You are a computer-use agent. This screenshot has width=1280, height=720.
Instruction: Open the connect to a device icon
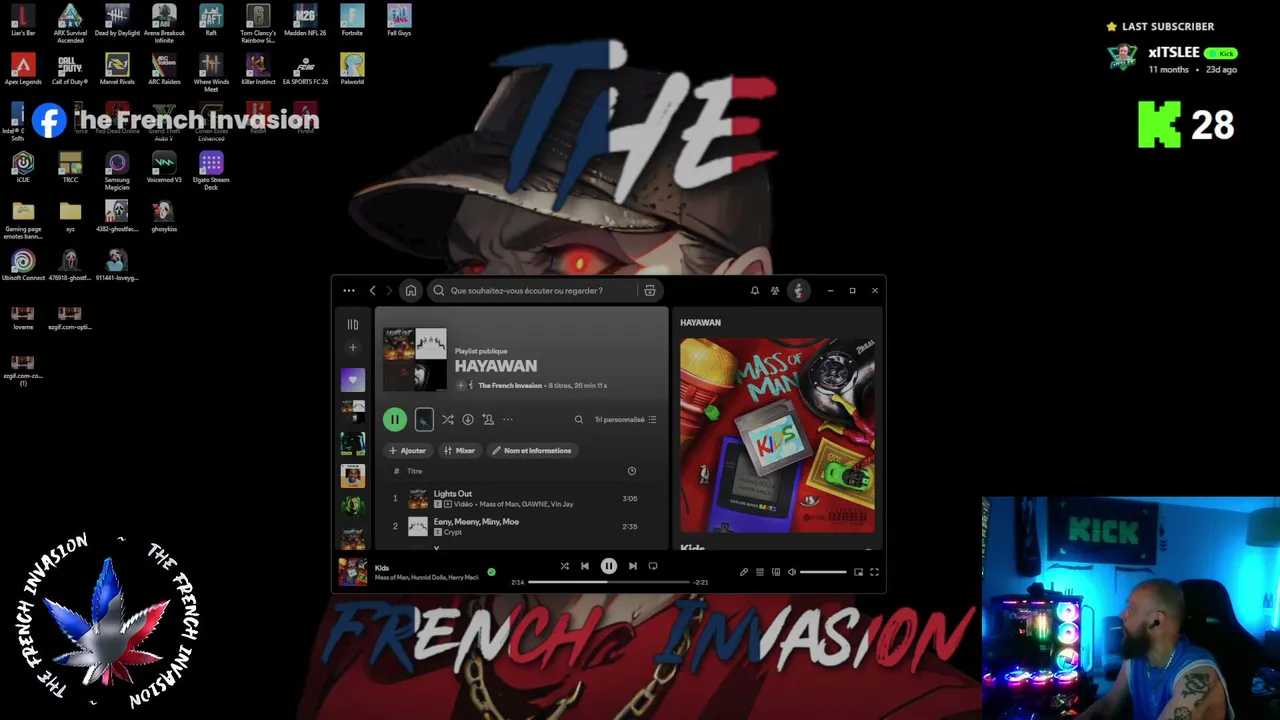pos(776,572)
